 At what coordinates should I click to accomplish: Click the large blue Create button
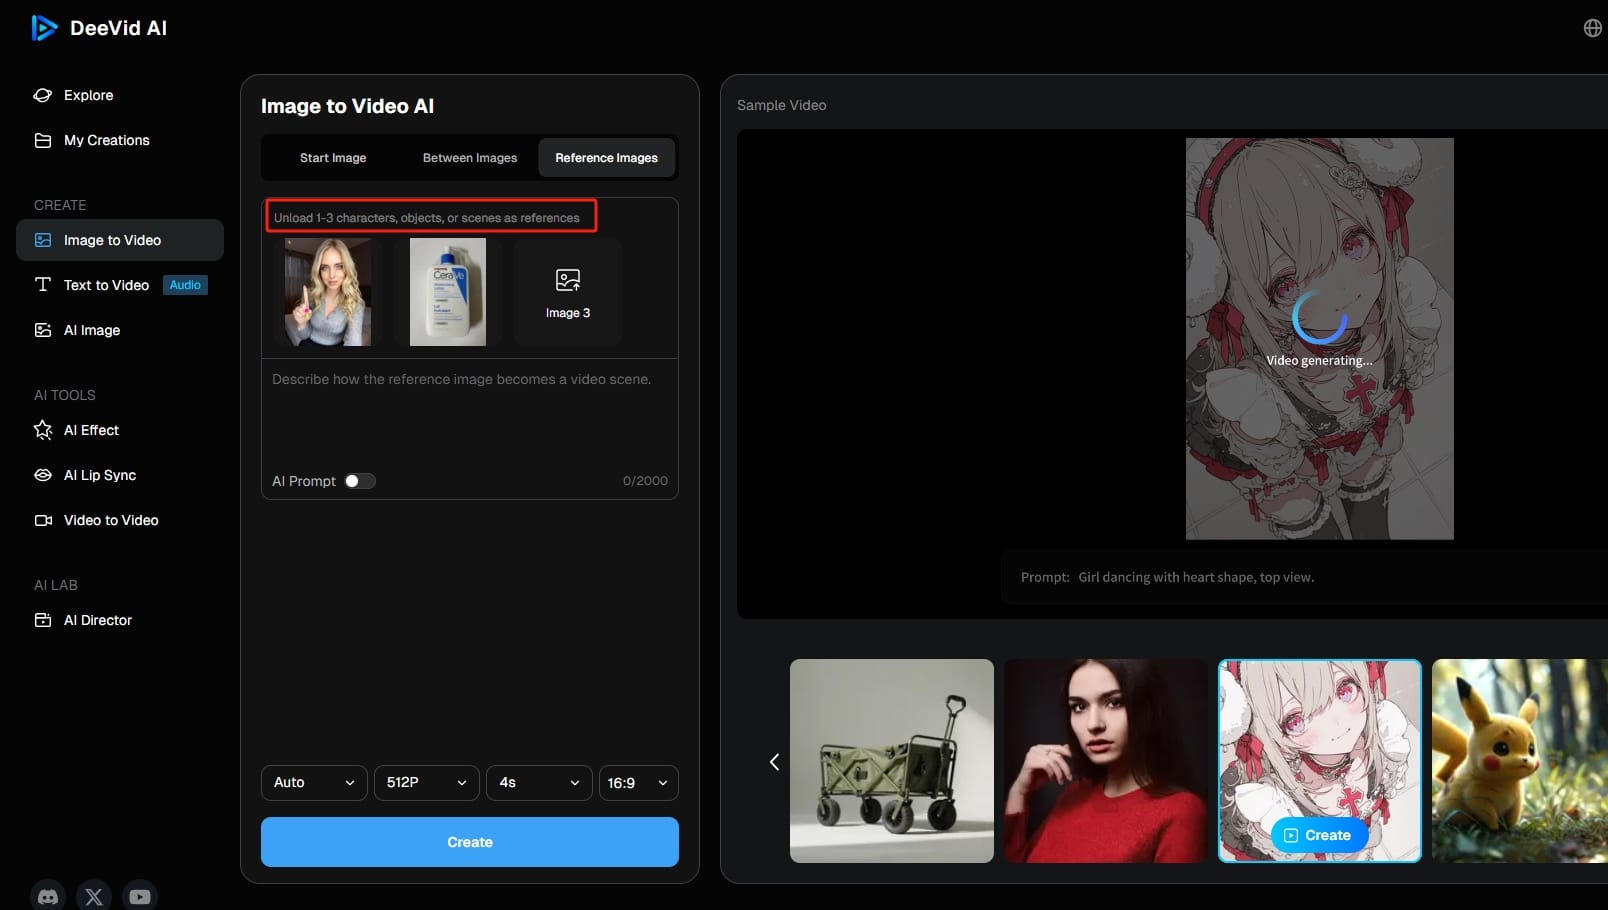coord(470,842)
